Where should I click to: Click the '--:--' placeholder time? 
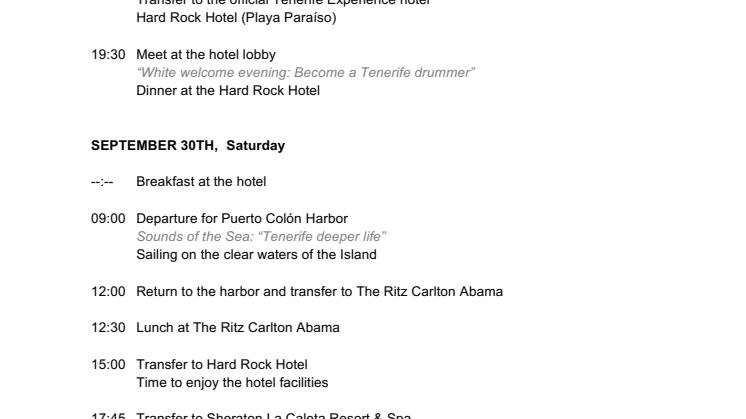pos(102,182)
